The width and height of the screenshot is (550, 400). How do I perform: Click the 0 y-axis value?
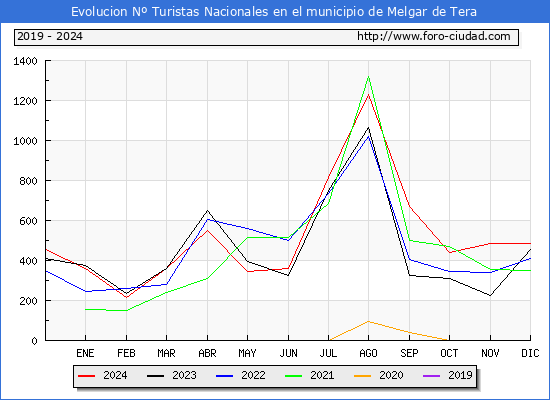tap(34, 341)
